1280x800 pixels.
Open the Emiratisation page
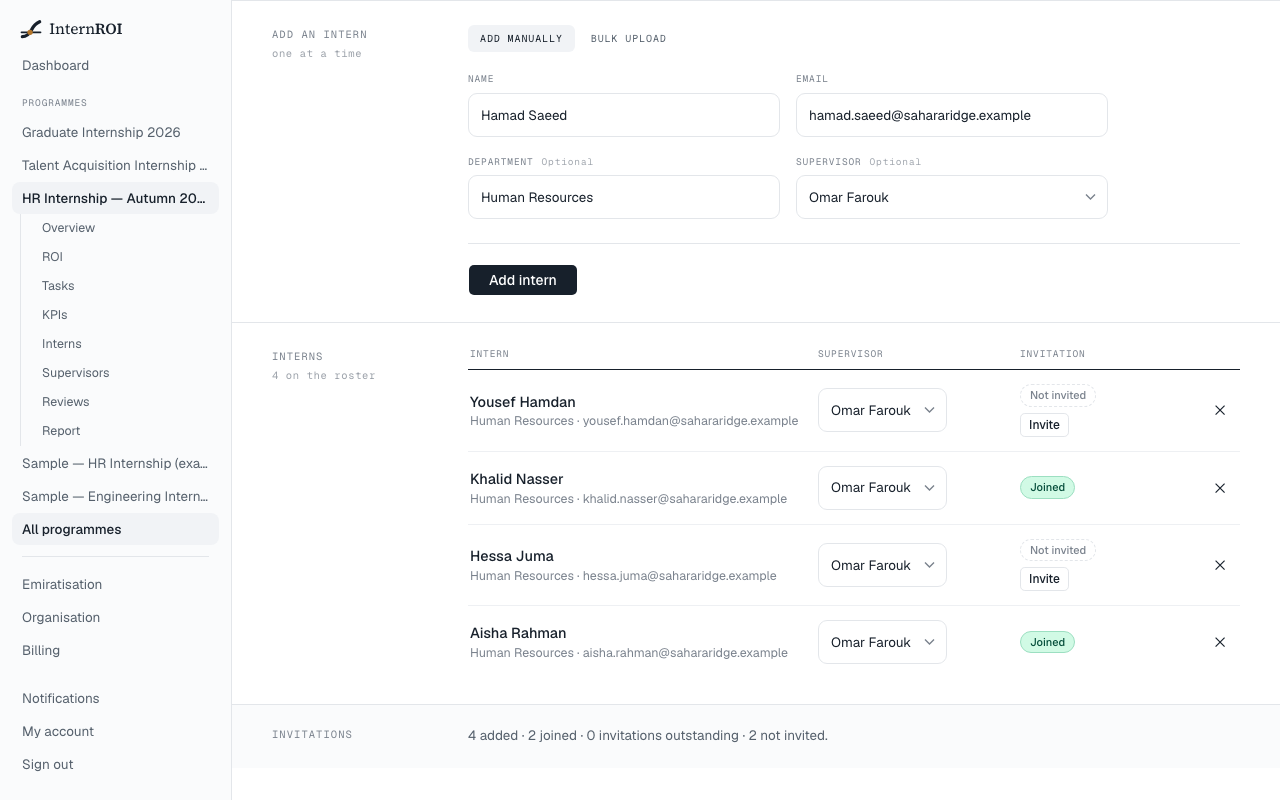point(115,585)
